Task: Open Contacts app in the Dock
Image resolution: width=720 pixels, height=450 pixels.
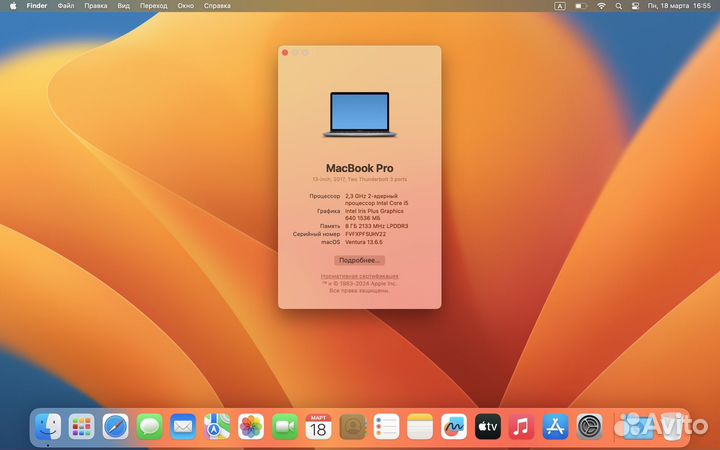Action: (353, 427)
